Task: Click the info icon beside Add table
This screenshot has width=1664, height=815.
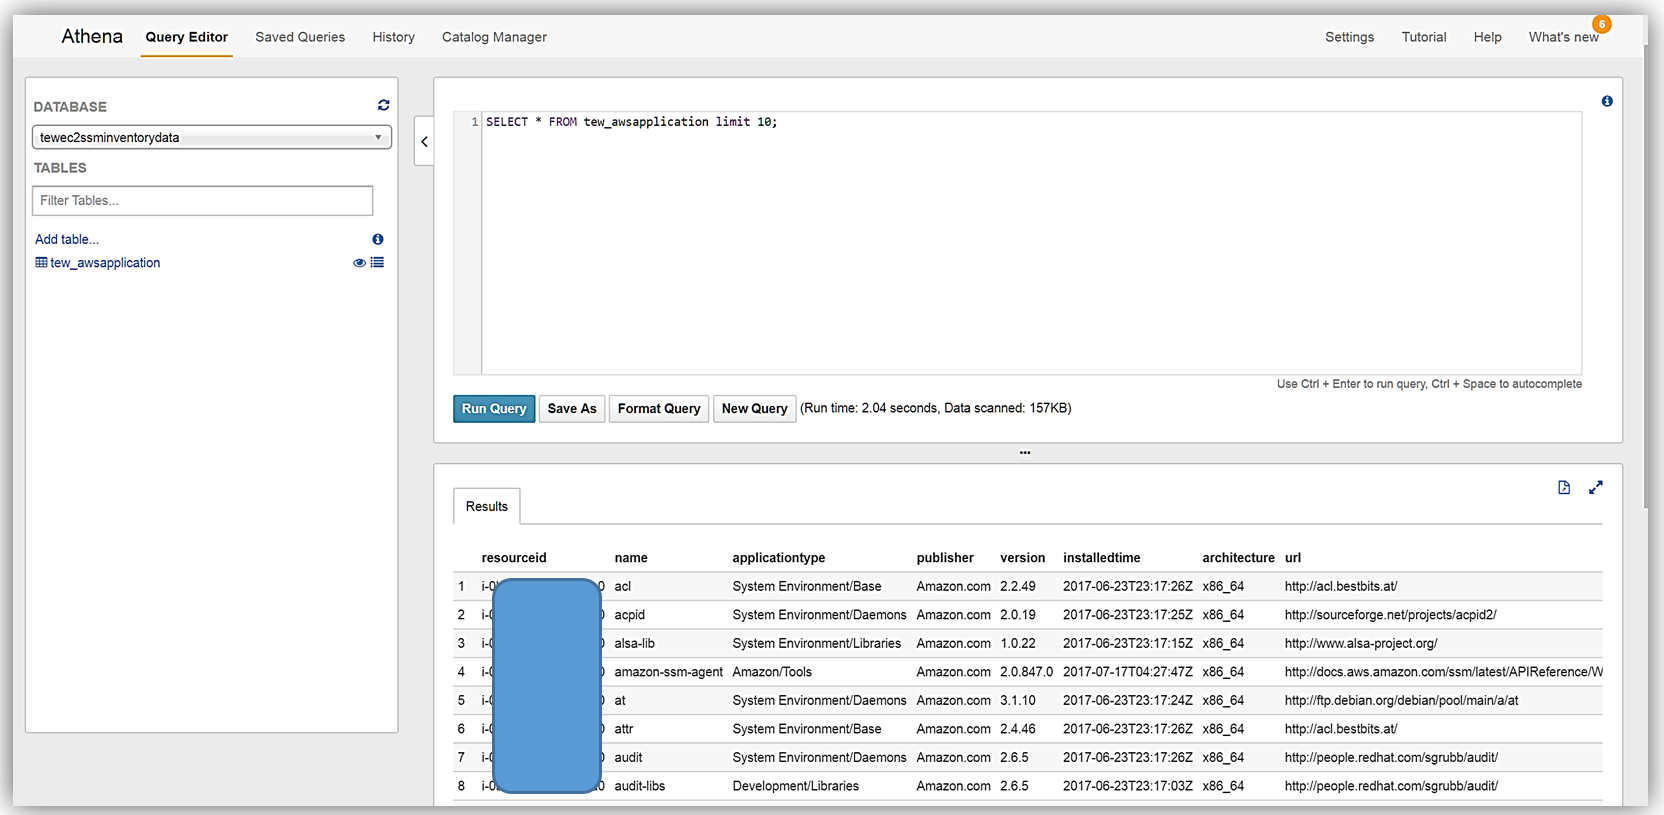Action: (x=378, y=239)
